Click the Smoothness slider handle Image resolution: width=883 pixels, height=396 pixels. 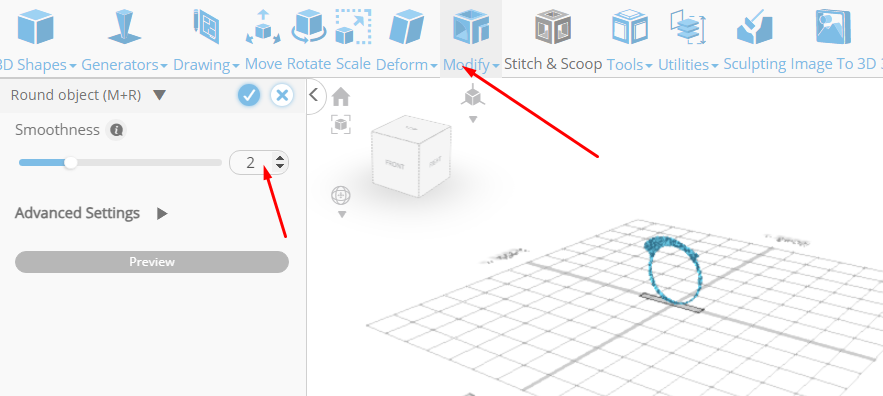click(70, 163)
